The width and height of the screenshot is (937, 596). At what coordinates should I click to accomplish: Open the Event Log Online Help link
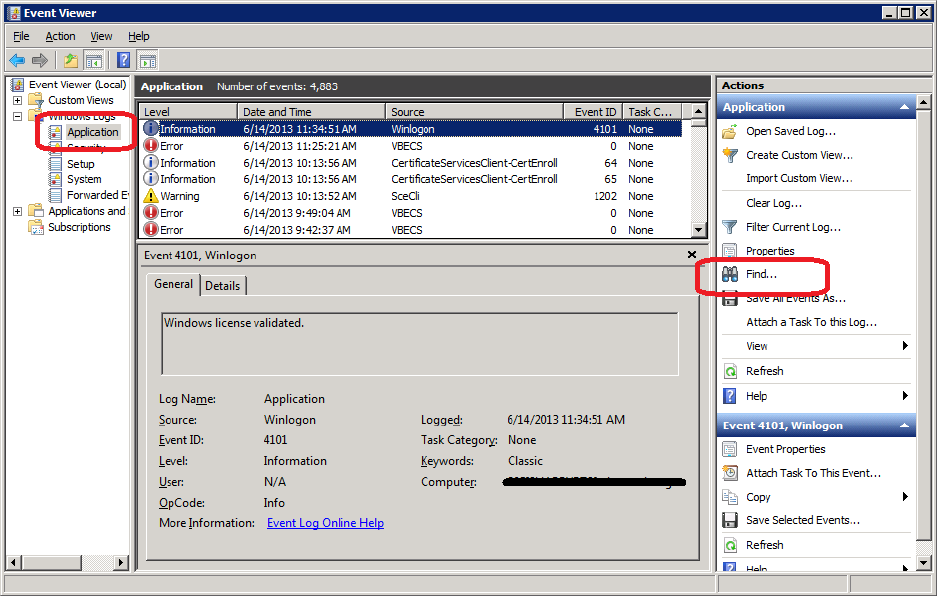[325, 523]
